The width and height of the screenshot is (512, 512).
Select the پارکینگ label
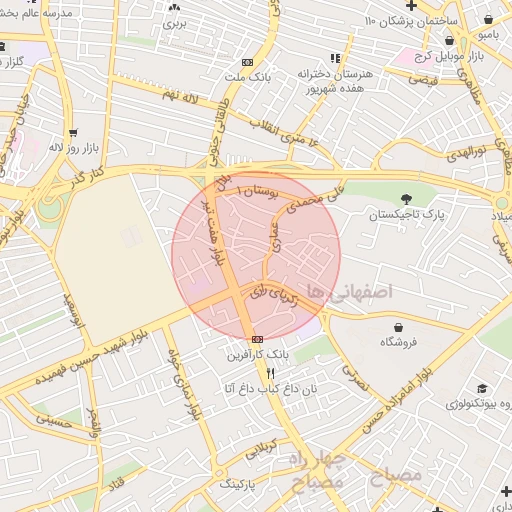click(237, 484)
